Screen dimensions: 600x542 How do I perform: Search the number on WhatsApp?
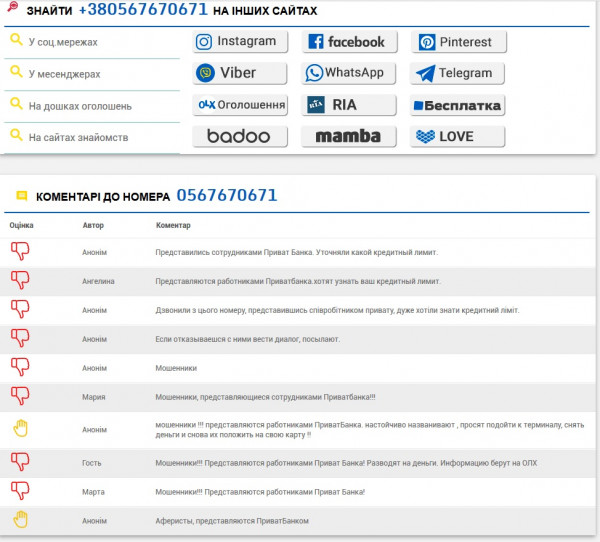[x=349, y=73]
